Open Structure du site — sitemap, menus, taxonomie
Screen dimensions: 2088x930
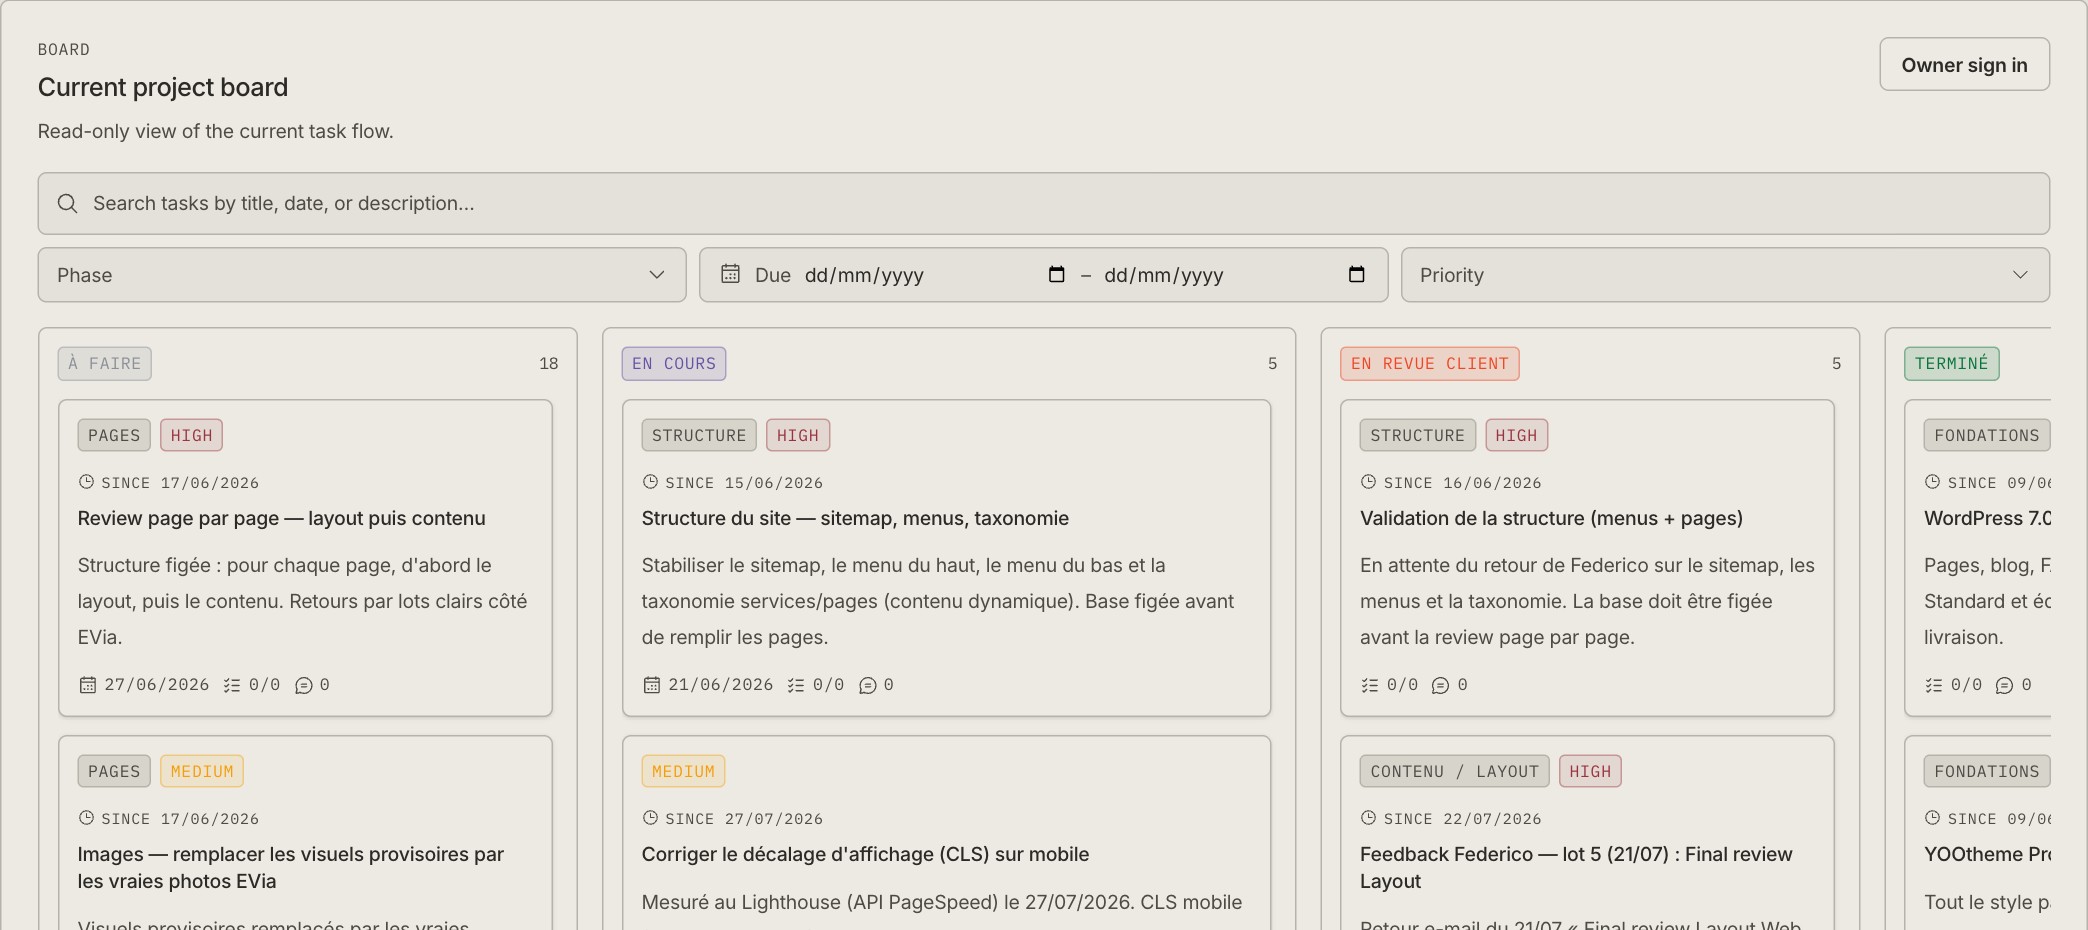[855, 518]
